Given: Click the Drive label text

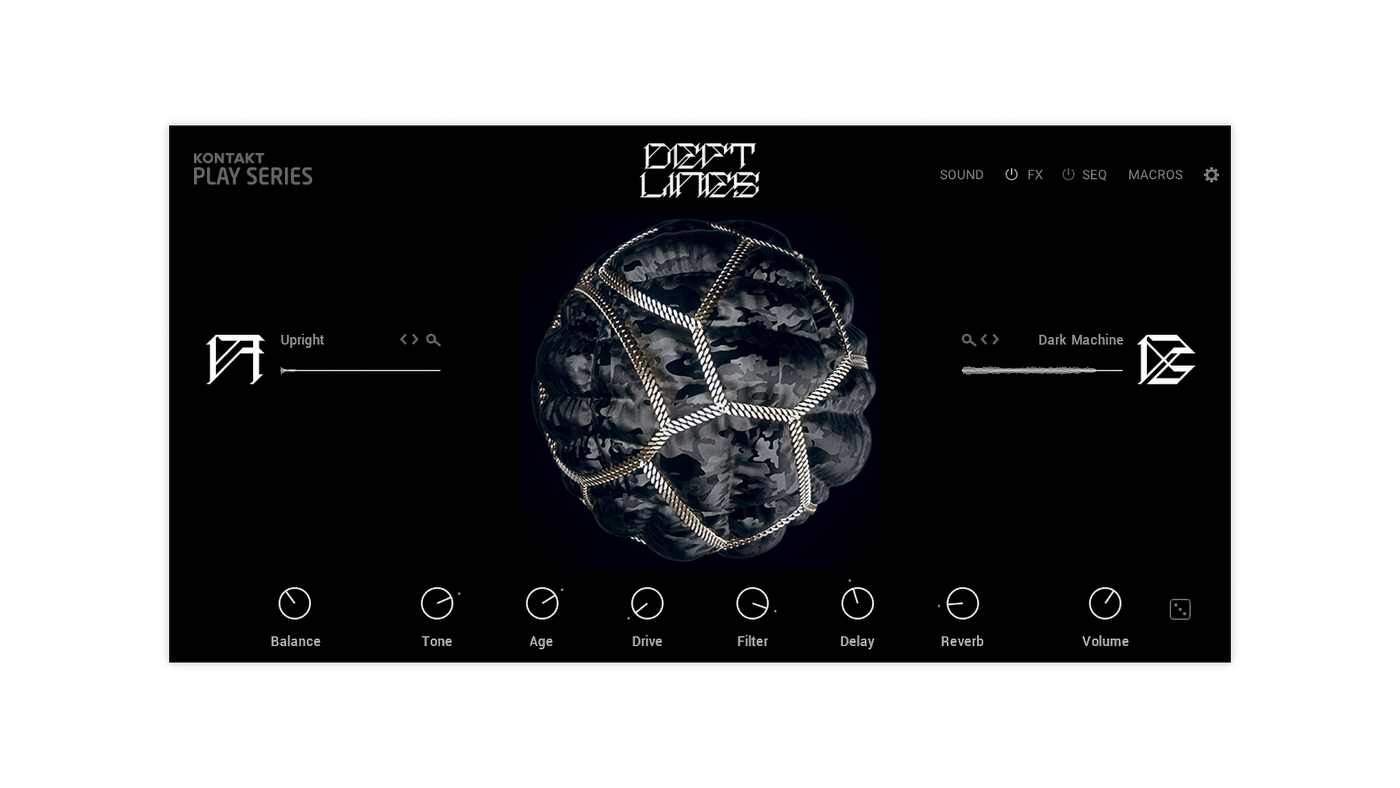Looking at the screenshot, I should (x=647, y=642).
